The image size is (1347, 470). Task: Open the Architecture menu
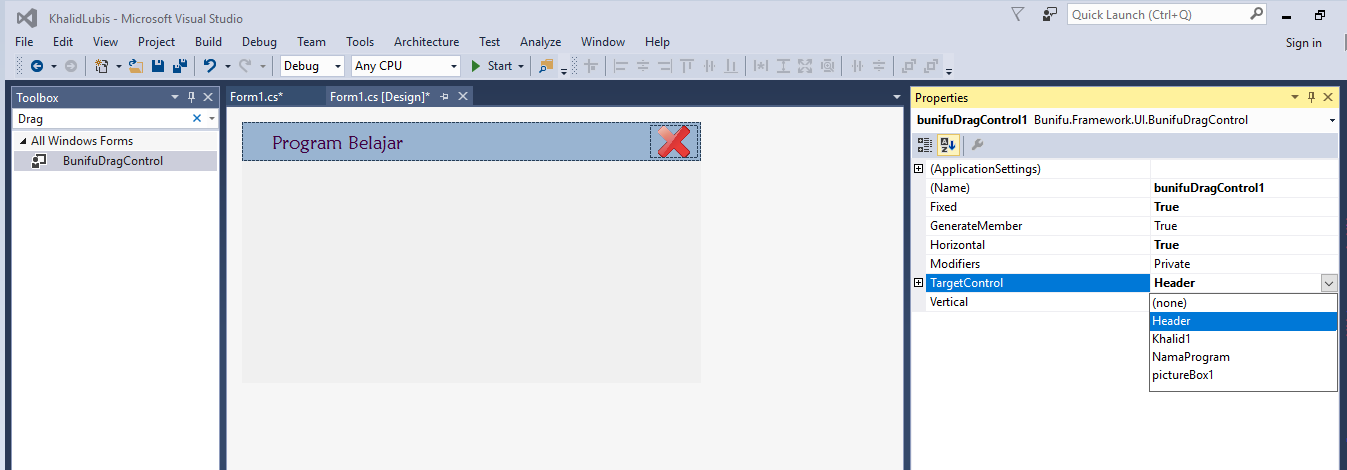426,42
